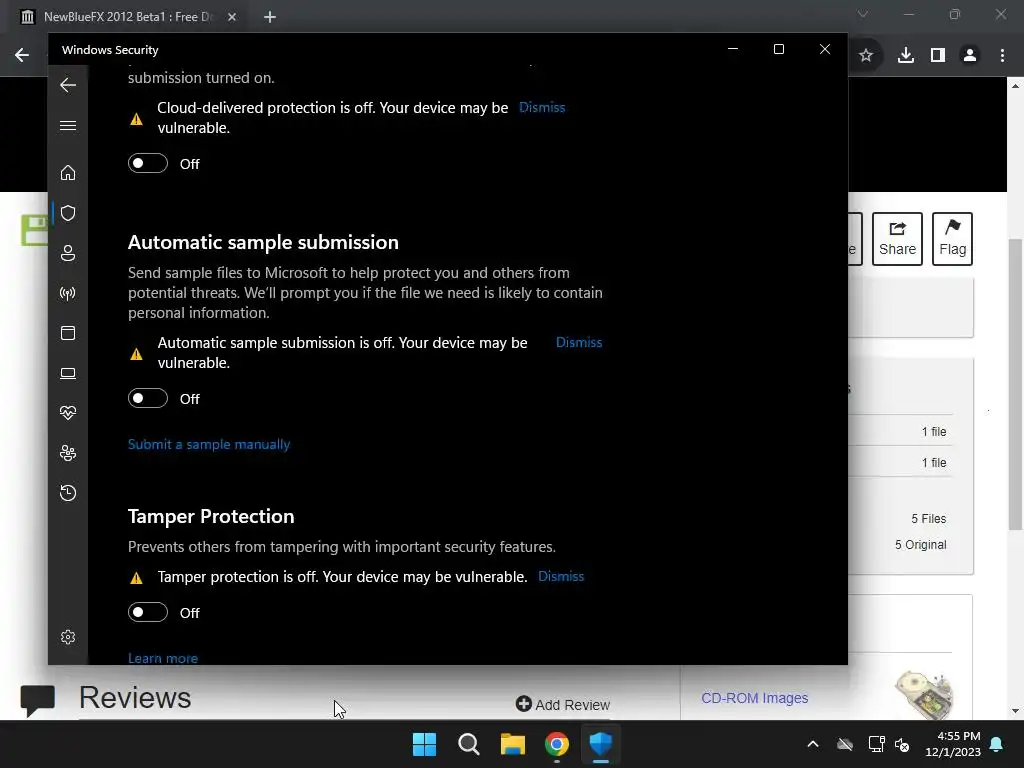
Task: Click the browser page vertical scrollbar
Action: click(x=1016, y=385)
